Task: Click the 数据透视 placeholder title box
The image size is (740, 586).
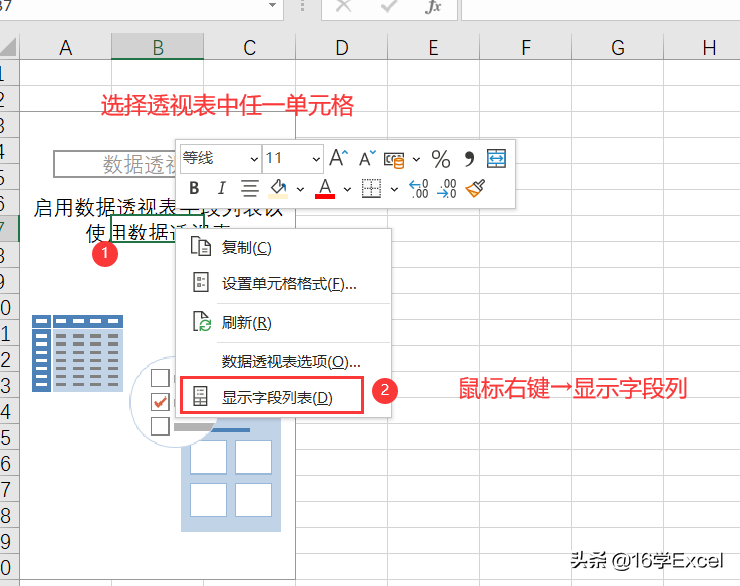Action: [x=115, y=164]
